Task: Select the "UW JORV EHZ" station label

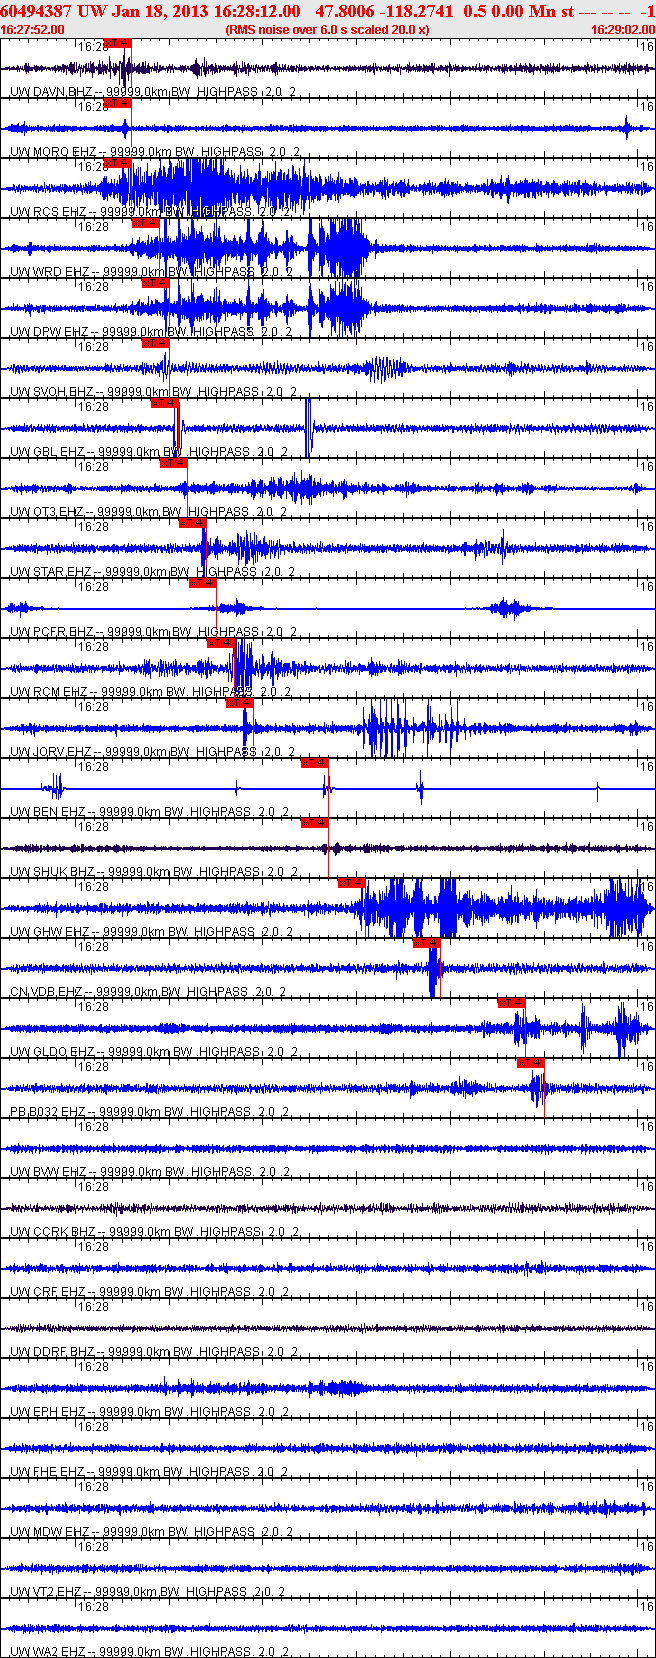Action: (x=51, y=752)
